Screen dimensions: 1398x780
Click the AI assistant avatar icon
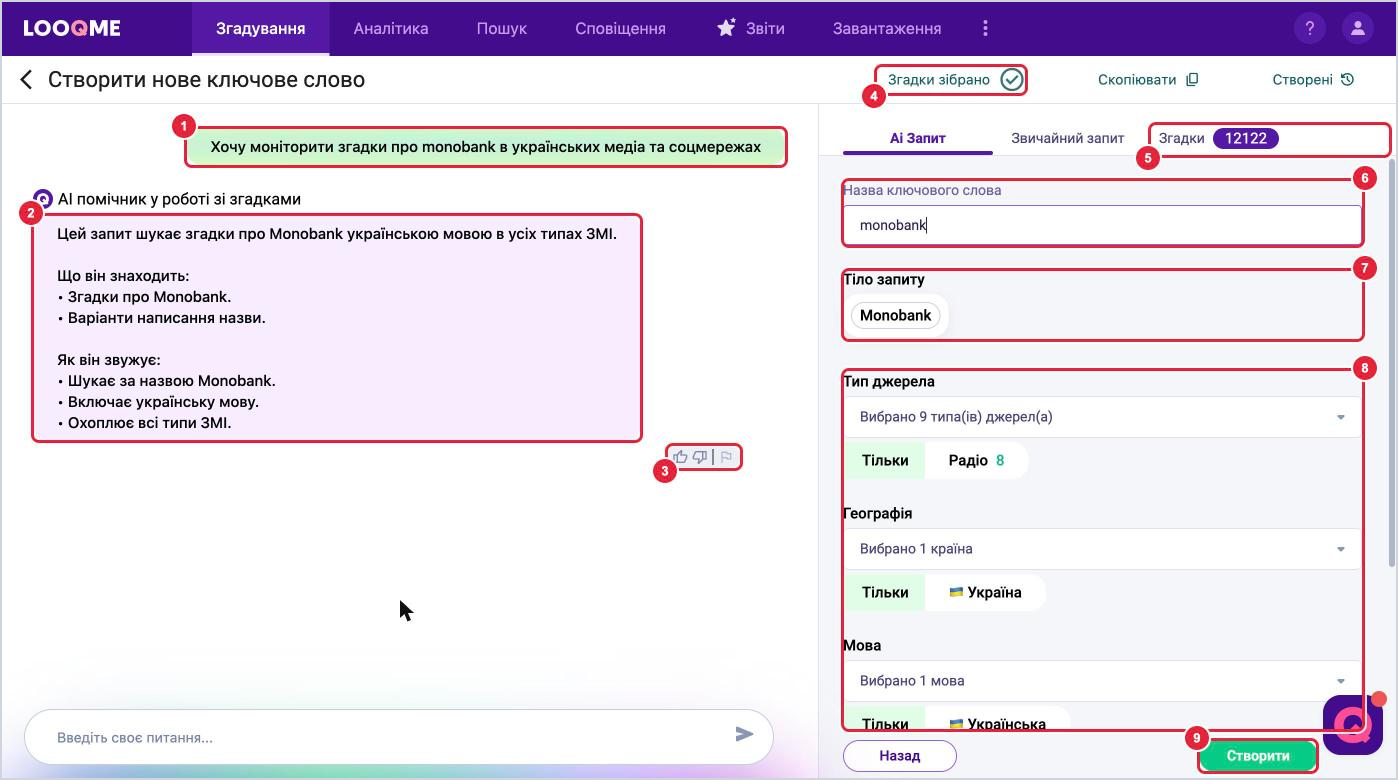pyautogui.click(x=43, y=199)
